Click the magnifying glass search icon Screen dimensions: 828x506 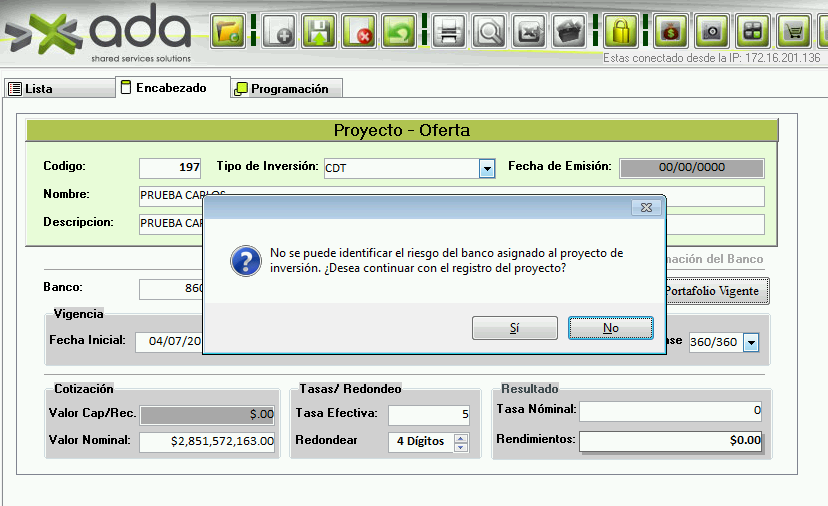[x=490, y=31]
